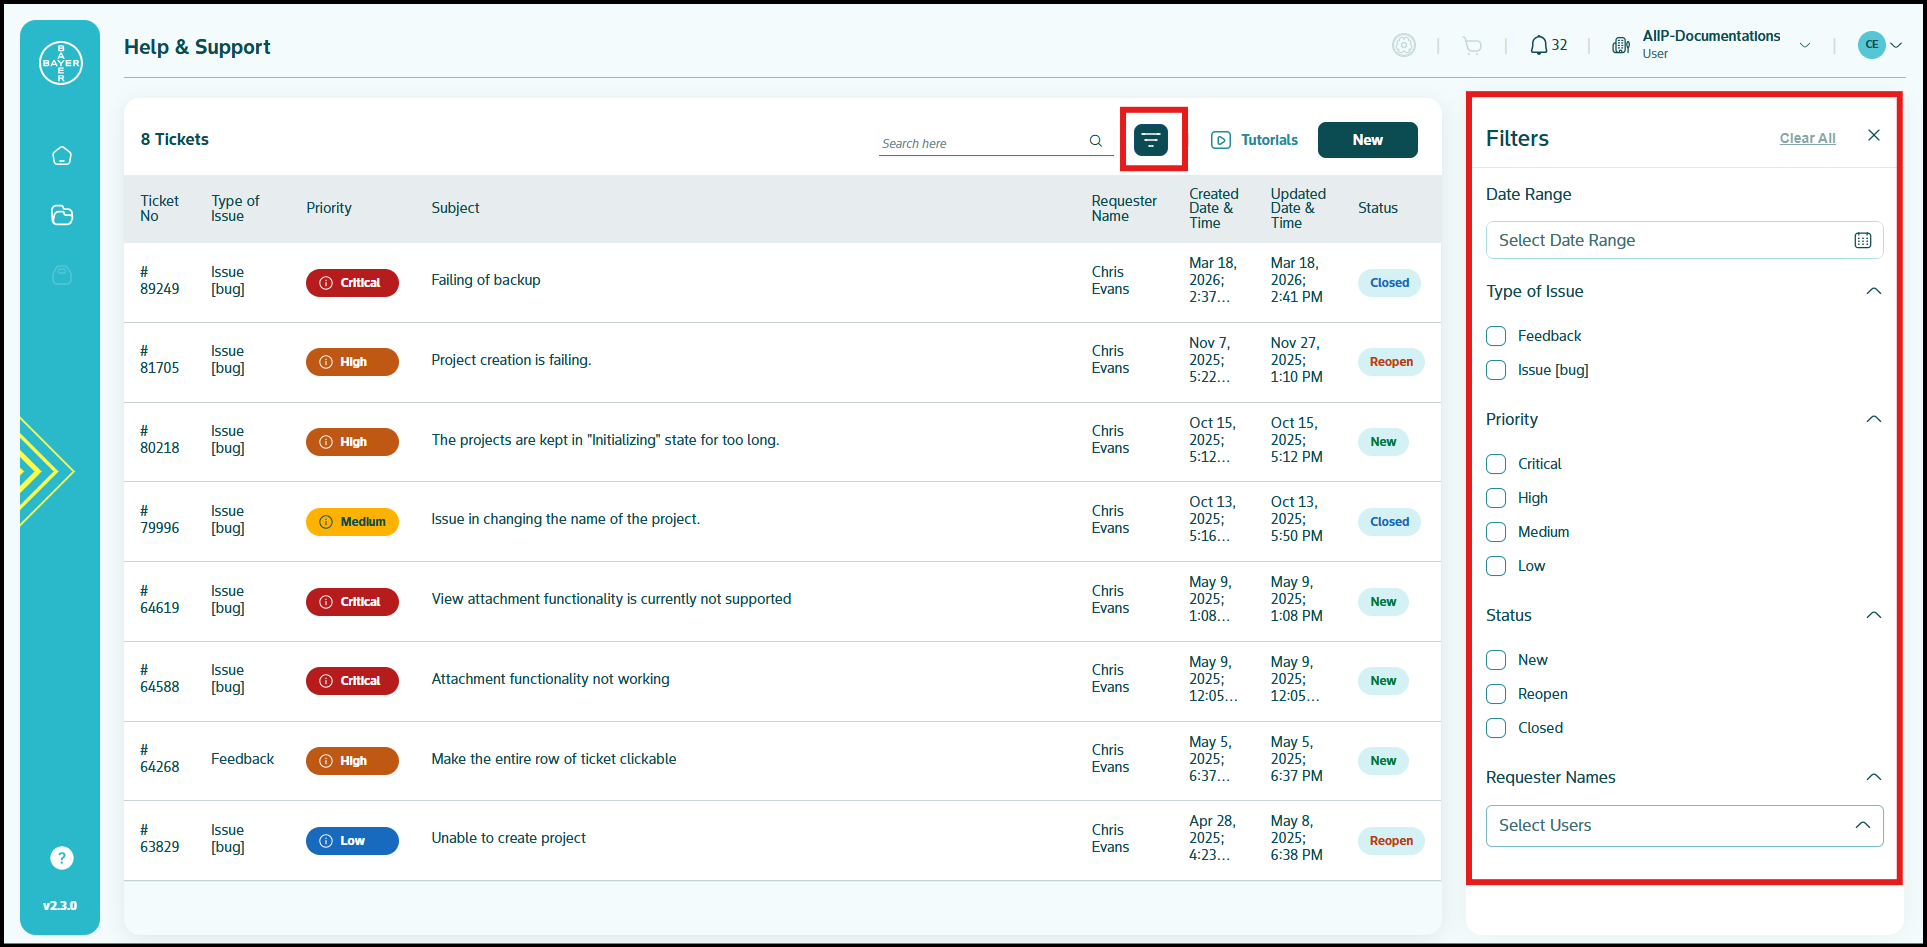
Task: Click the New ticket button
Action: (1367, 140)
